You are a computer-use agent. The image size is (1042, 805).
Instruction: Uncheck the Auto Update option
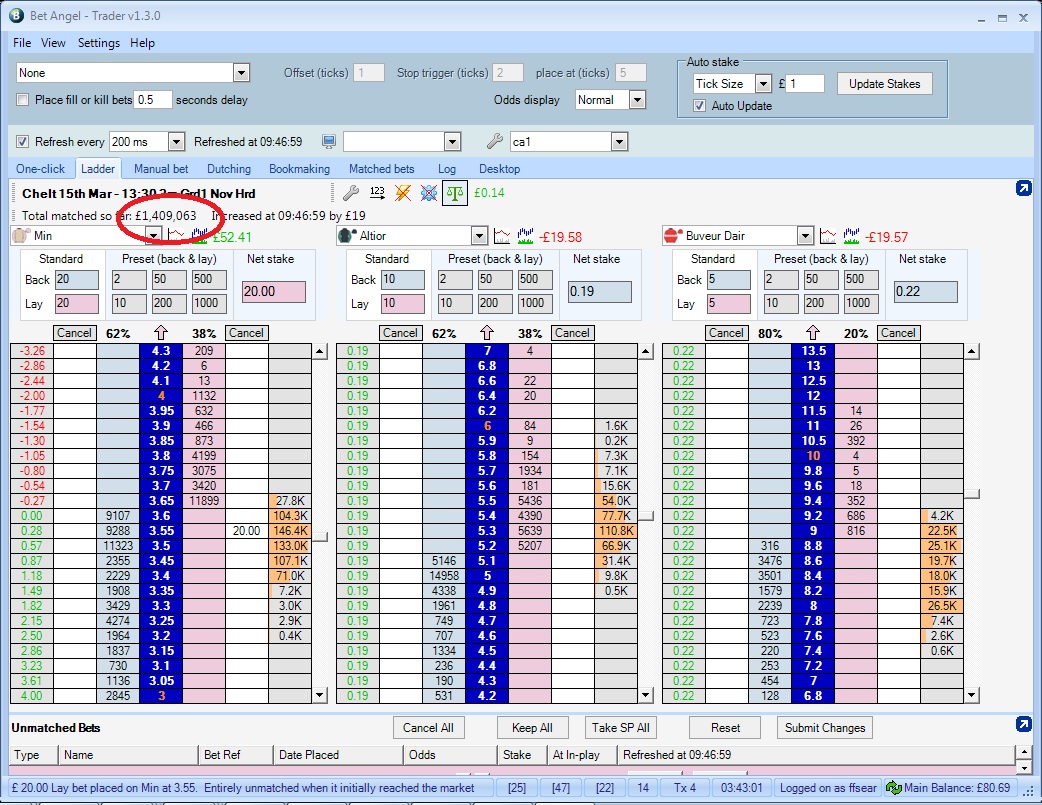[x=697, y=105]
